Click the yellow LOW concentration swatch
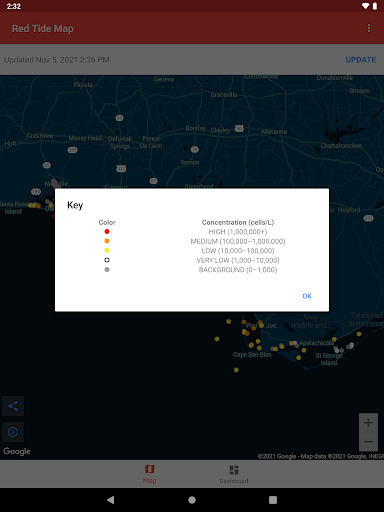This screenshot has height=512, width=384. (x=107, y=250)
